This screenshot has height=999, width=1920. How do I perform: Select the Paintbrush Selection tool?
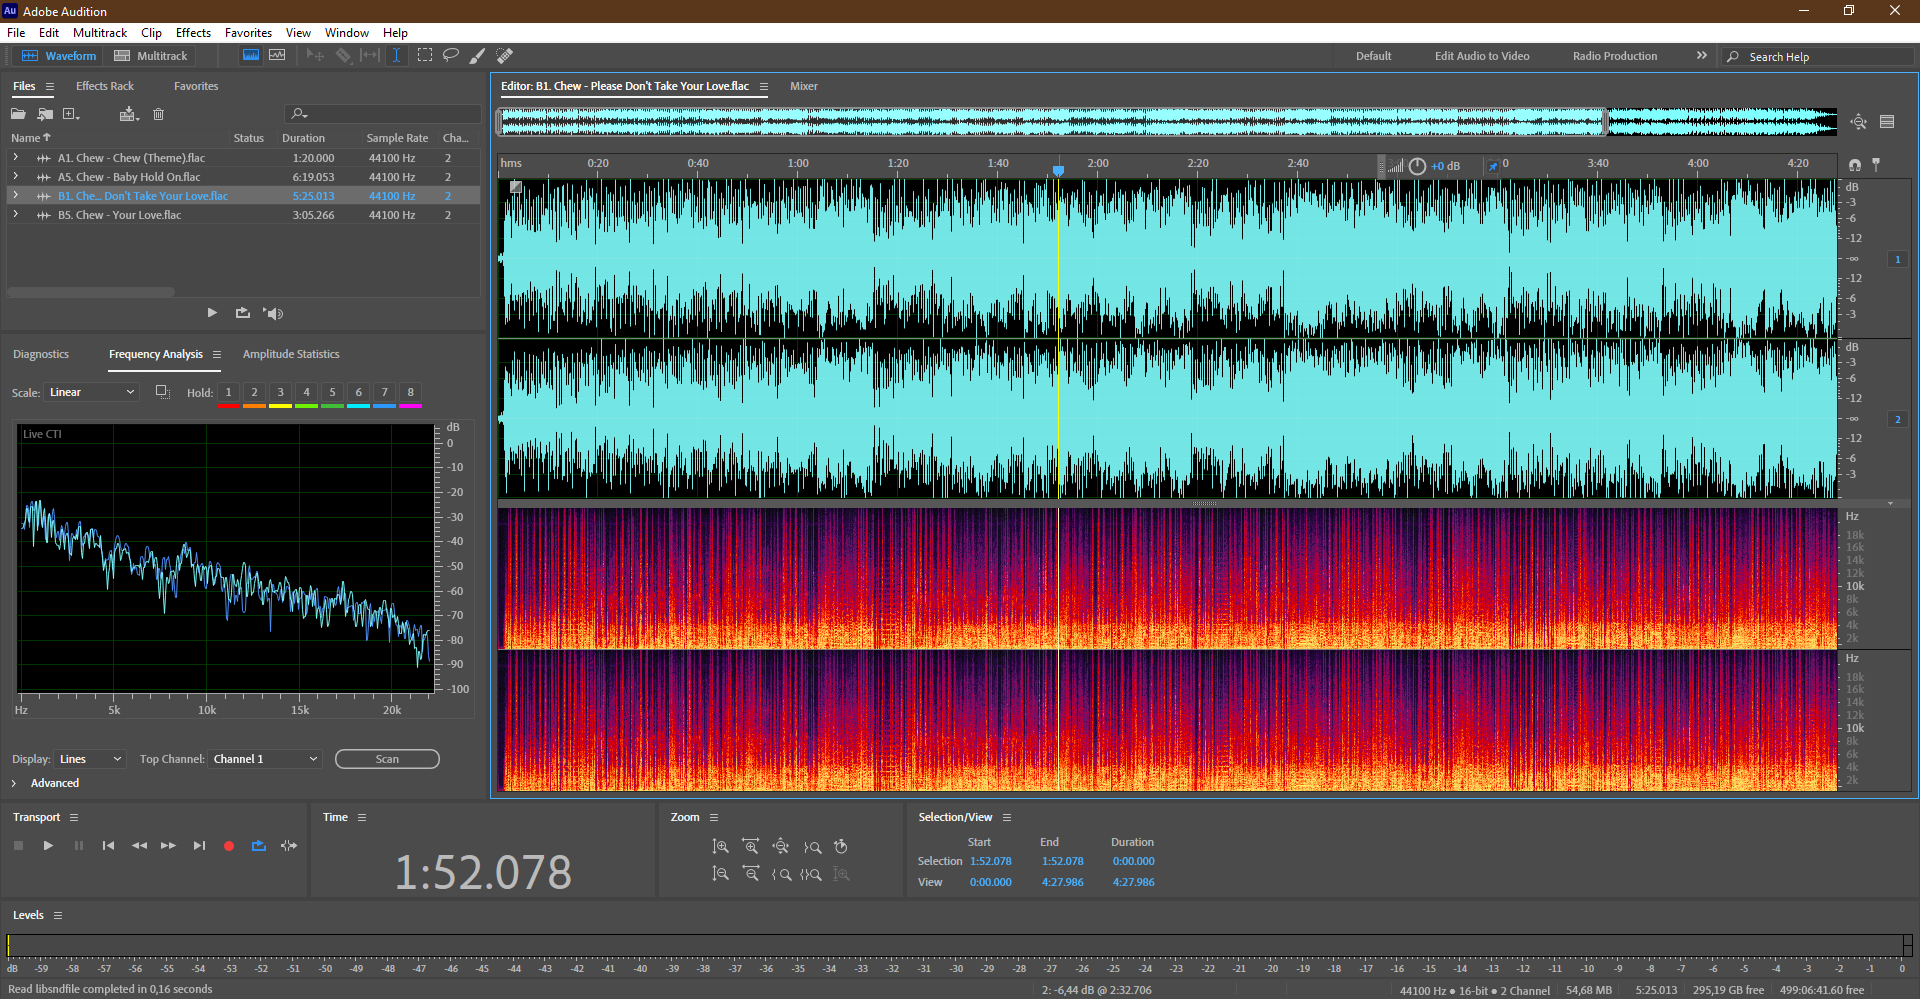click(x=478, y=55)
